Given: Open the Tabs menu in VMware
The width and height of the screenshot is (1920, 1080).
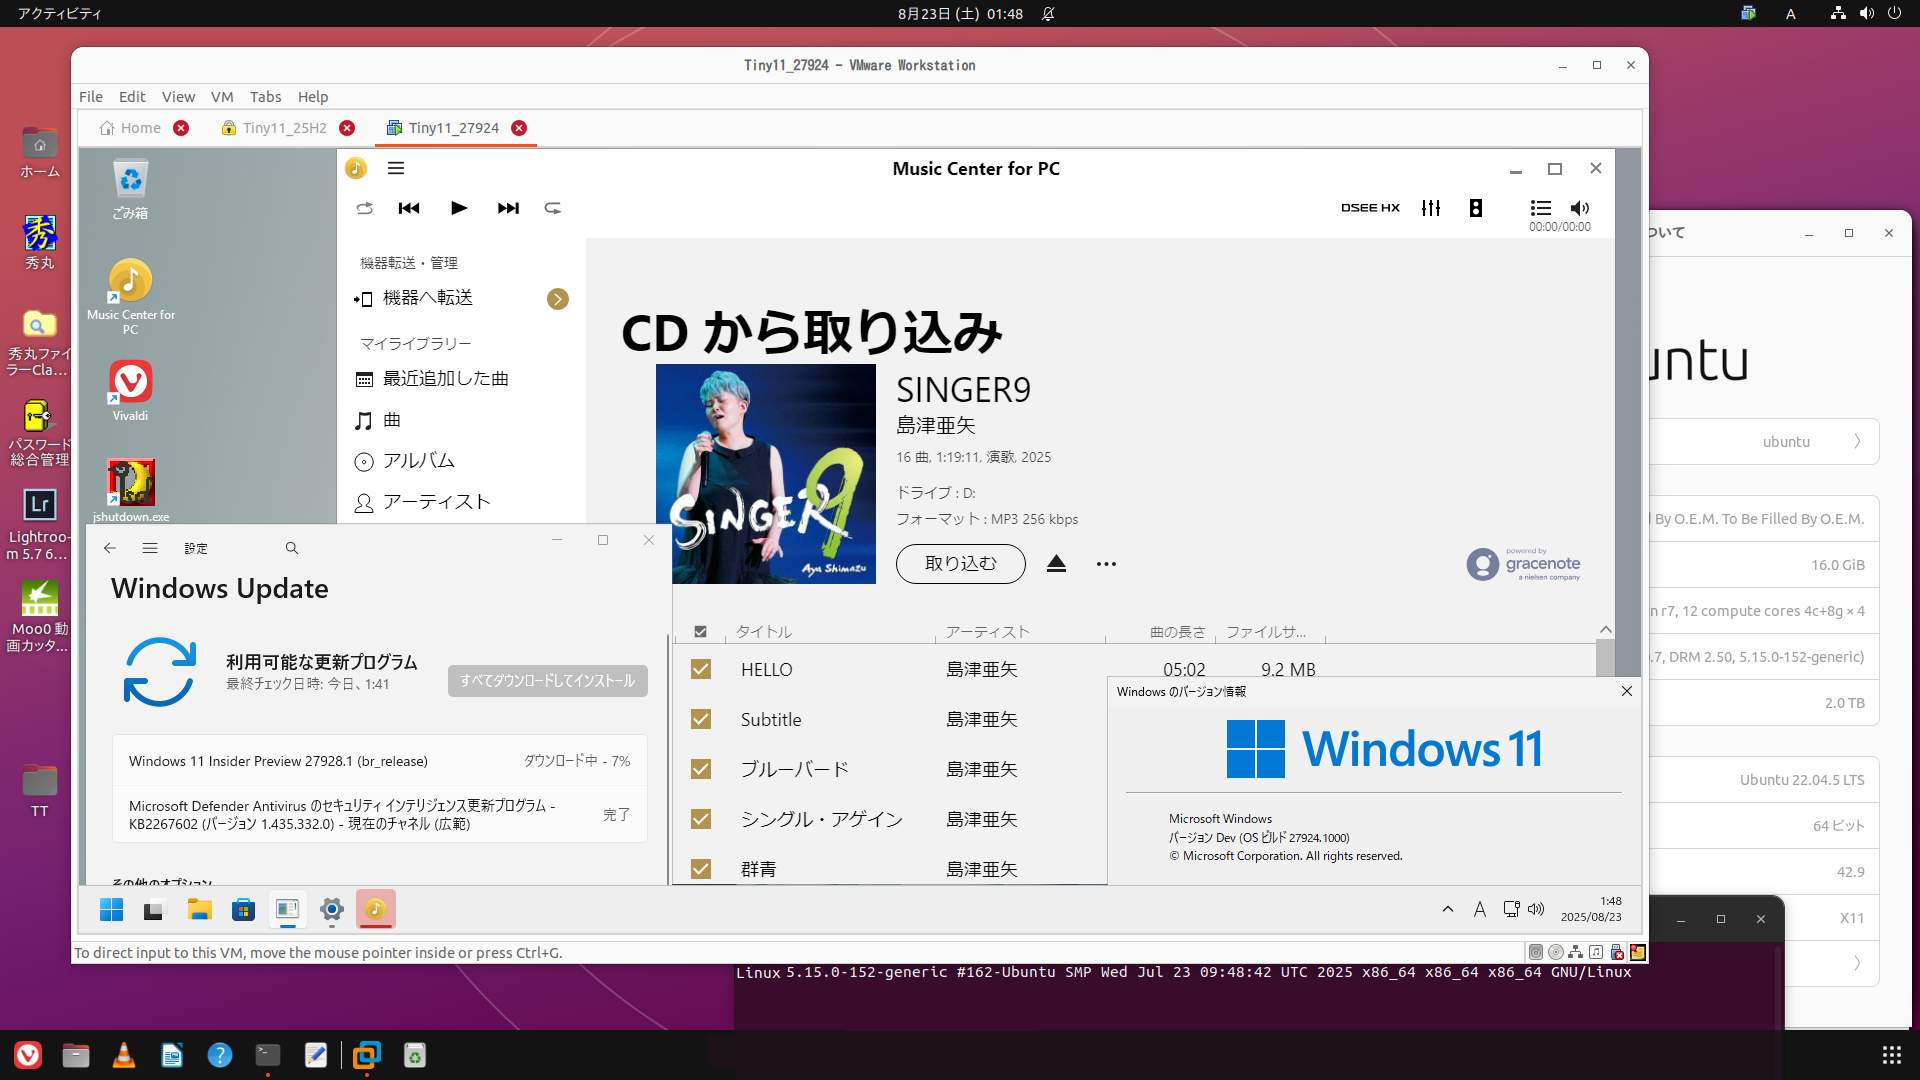Looking at the screenshot, I should coord(265,97).
